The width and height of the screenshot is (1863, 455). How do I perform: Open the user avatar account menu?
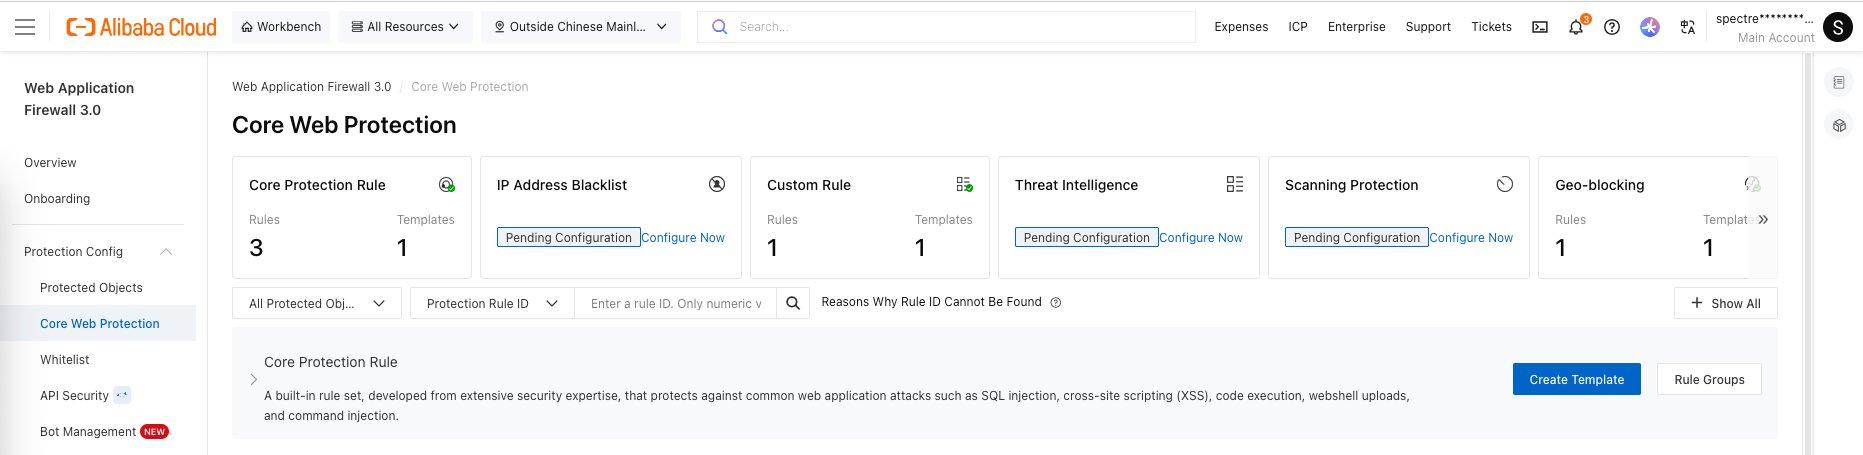click(x=1838, y=27)
